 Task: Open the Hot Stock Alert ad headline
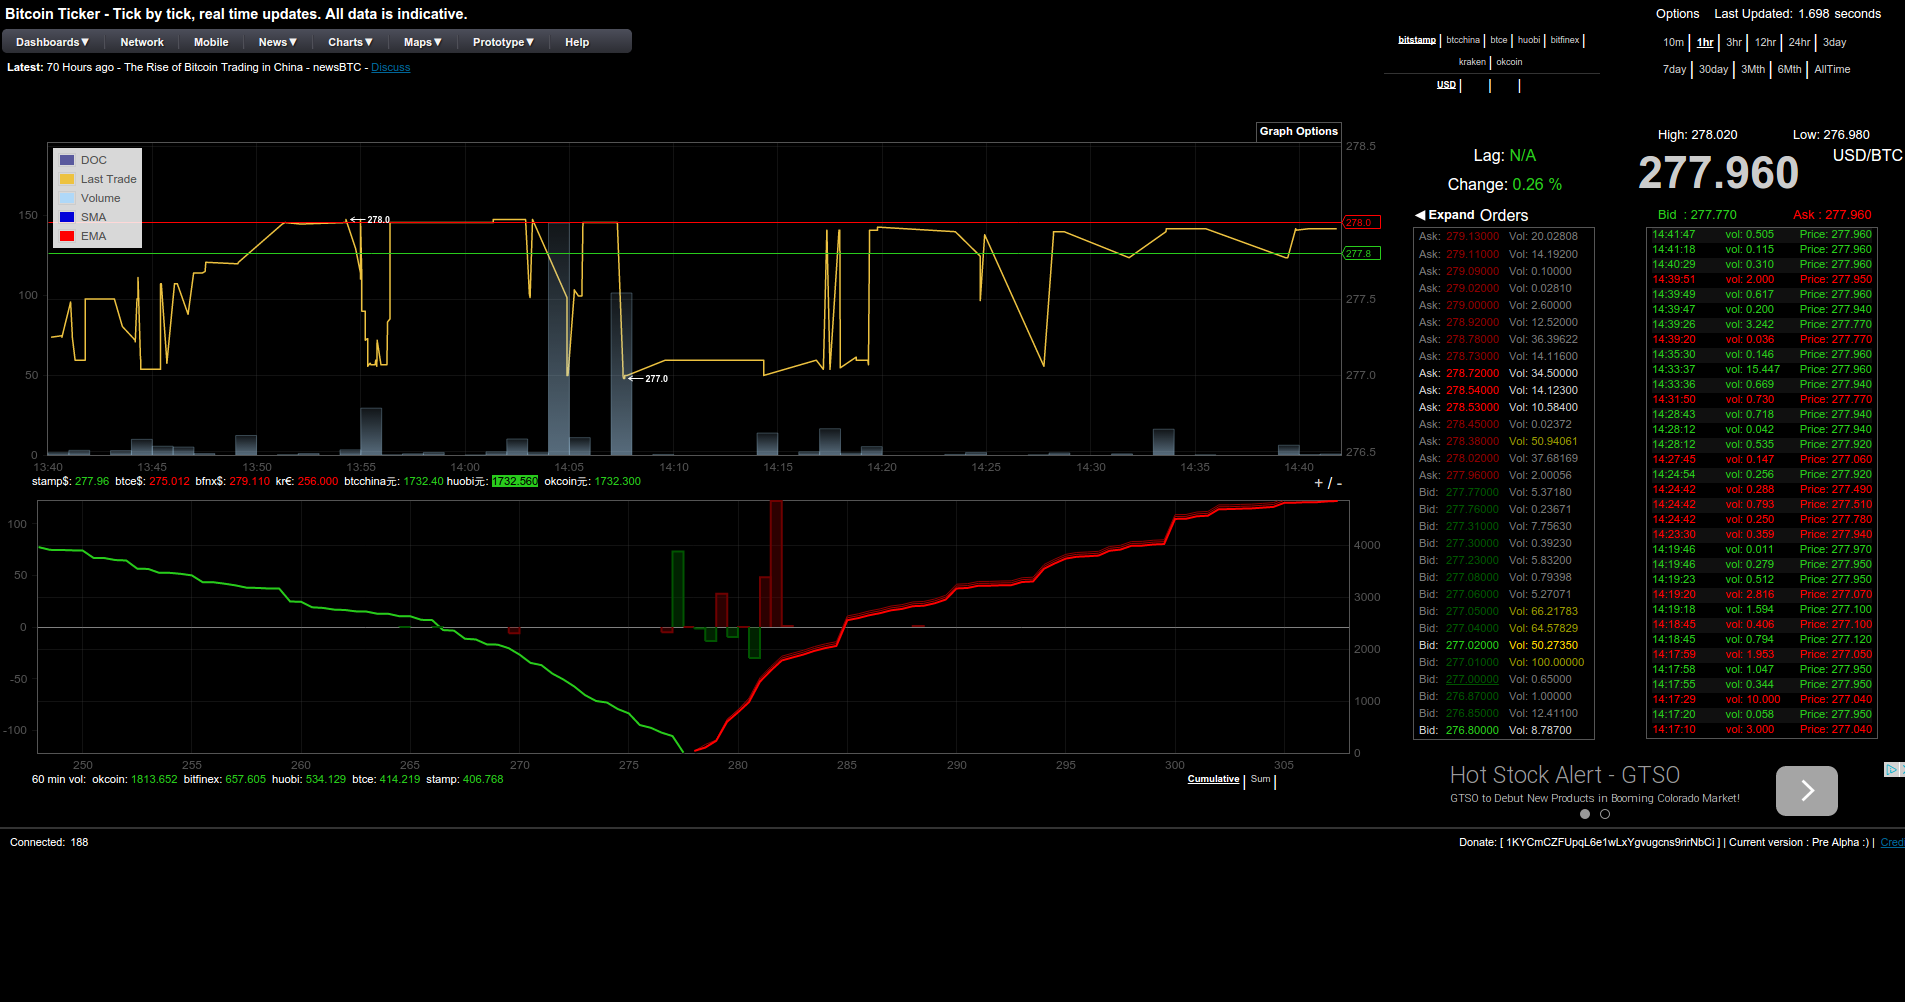[1564, 775]
